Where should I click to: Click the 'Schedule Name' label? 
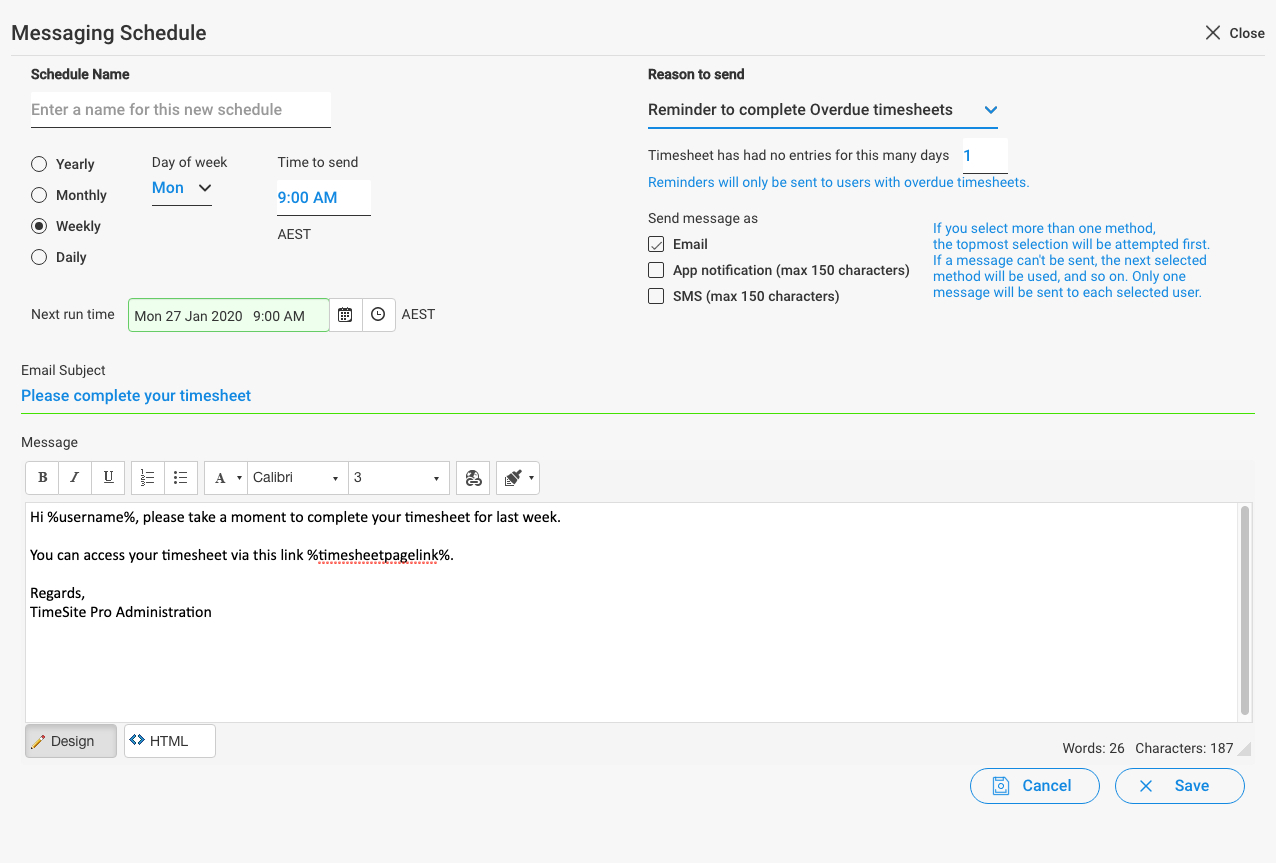(x=80, y=74)
